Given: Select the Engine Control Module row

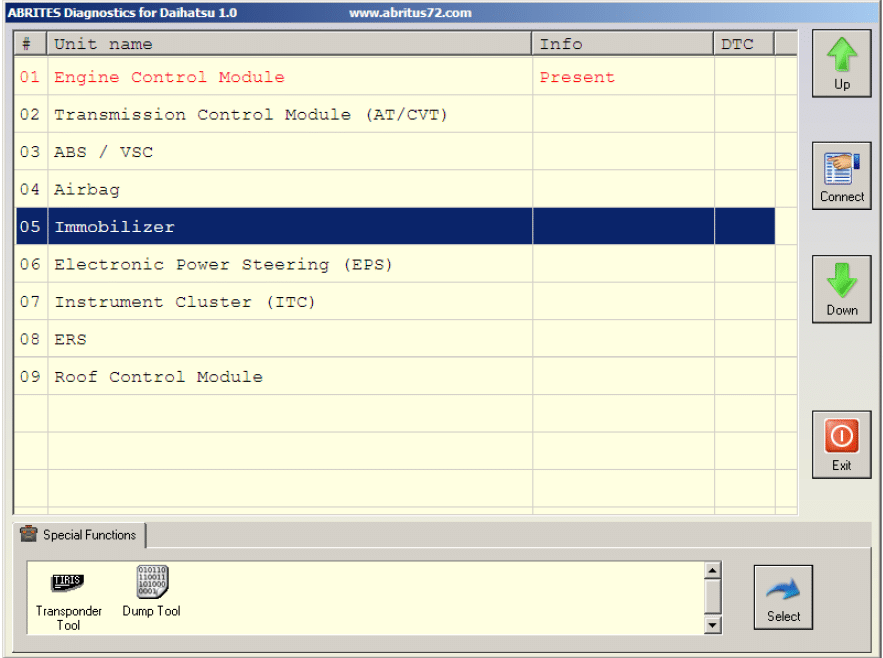Looking at the screenshot, I should pyautogui.click(x=169, y=77).
